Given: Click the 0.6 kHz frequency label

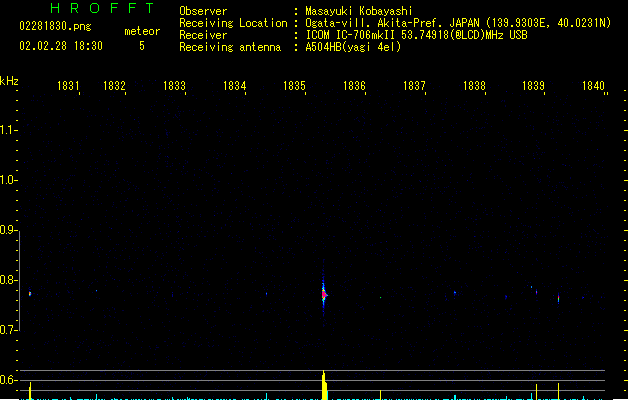Looking at the screenshot, I should click(8, 380).
